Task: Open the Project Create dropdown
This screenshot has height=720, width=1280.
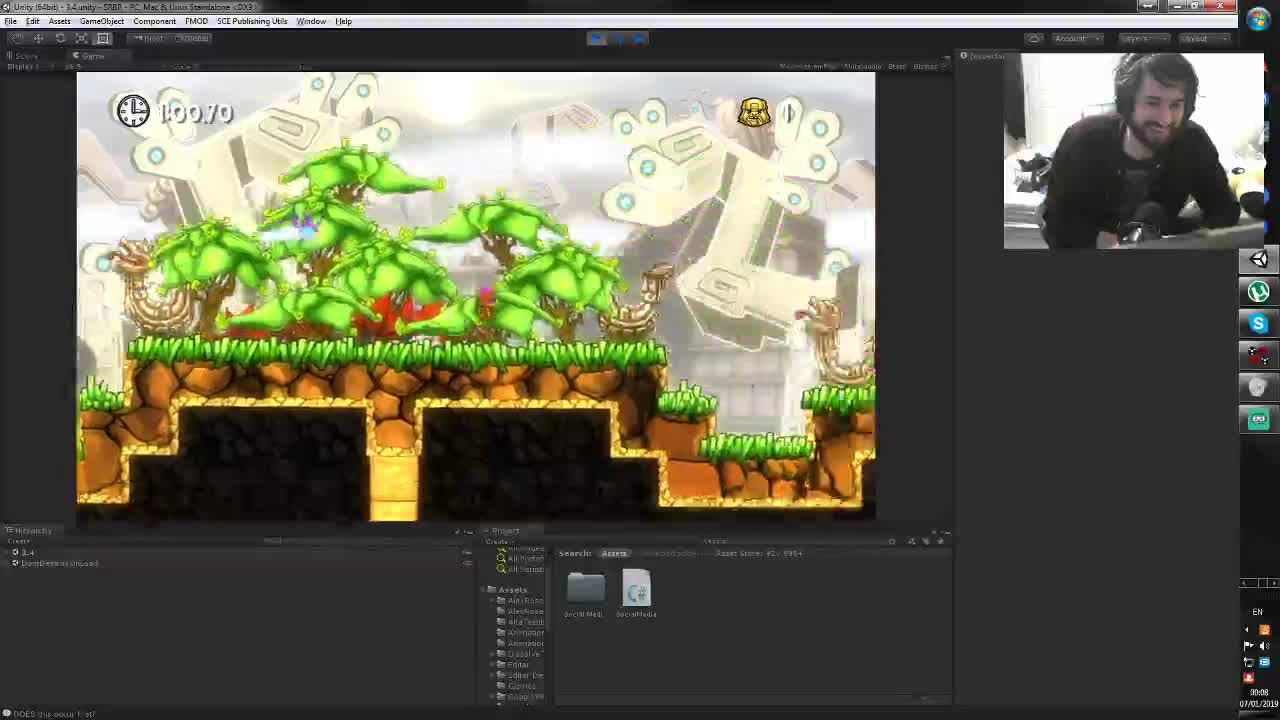Action: (x=497, y=541)
